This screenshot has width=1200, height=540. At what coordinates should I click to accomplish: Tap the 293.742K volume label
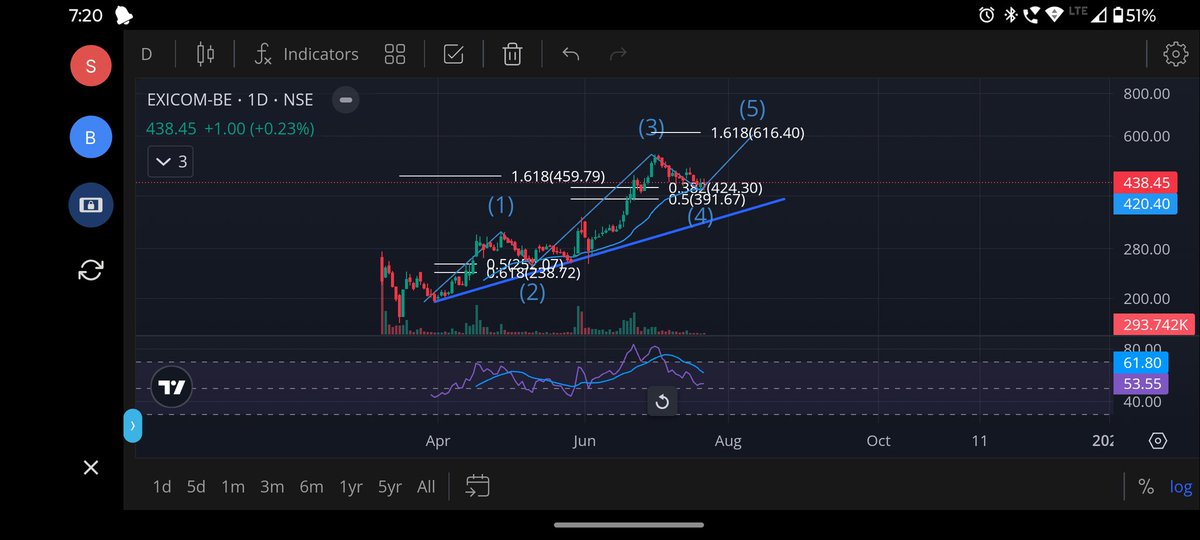[x=1152, y=324]
